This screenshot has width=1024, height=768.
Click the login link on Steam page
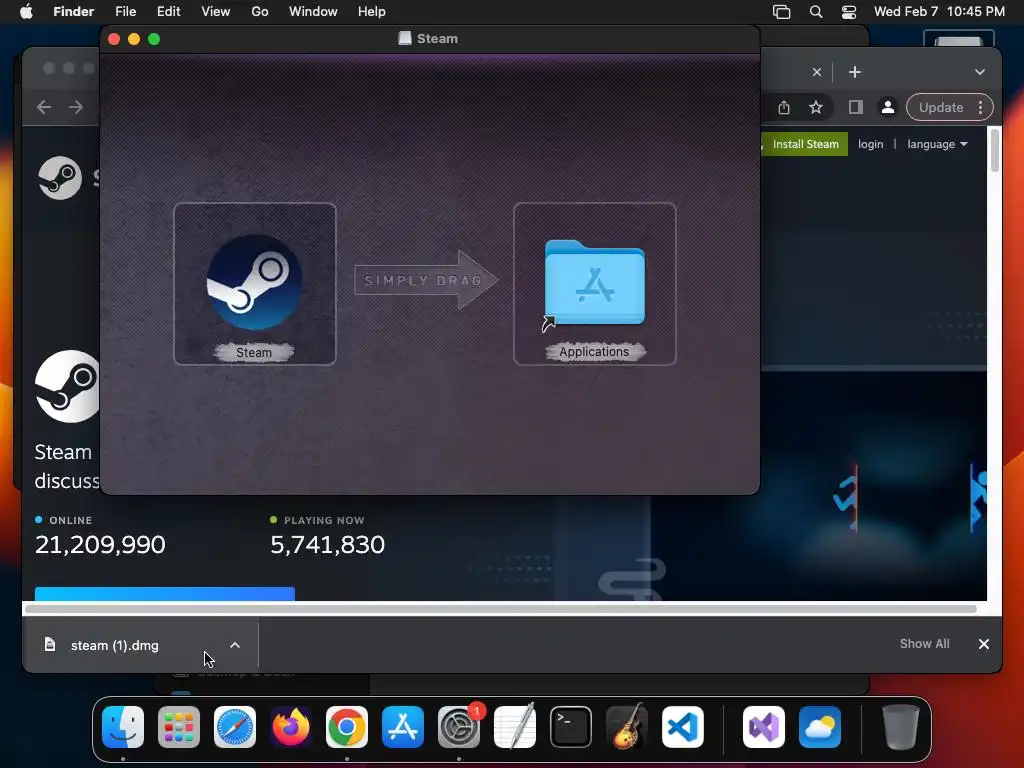click(870, 144)
